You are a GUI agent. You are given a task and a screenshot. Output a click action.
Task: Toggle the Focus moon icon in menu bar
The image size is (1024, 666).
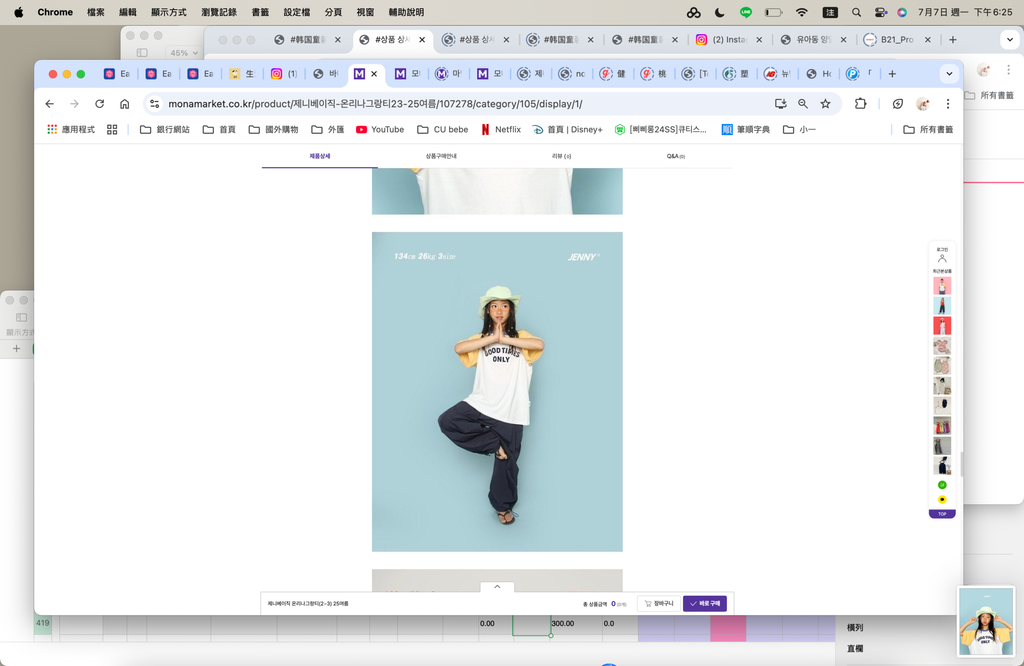coord(720,12)
